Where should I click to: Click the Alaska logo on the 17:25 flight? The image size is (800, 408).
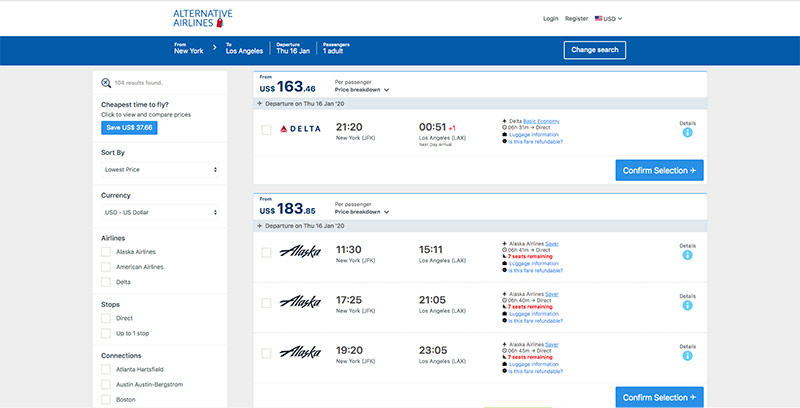pyautogui.click(x=301, y=302)
